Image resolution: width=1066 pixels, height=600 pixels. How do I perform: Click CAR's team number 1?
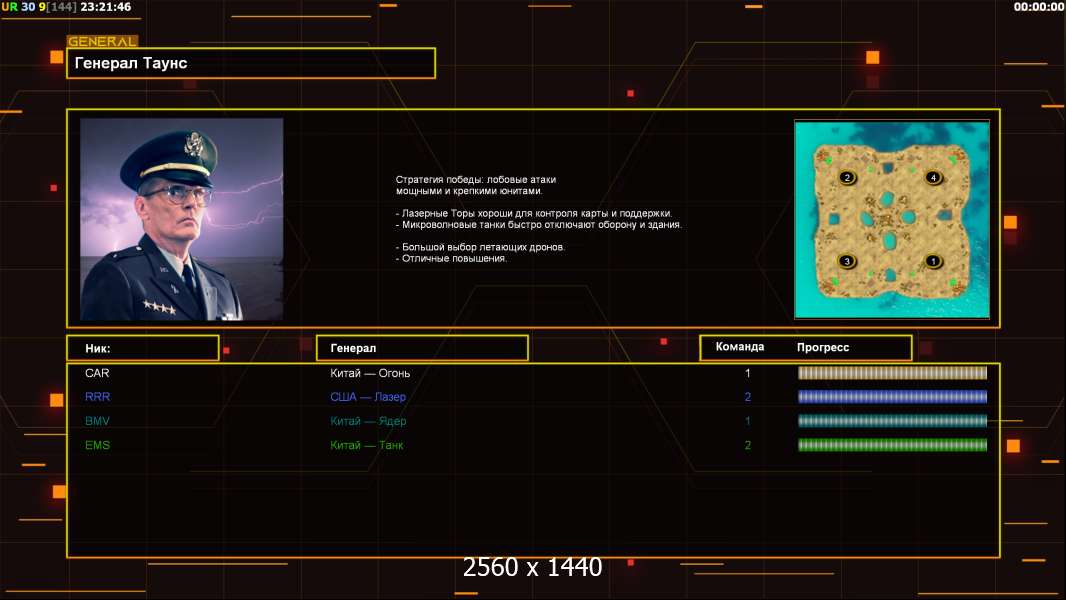748,373
